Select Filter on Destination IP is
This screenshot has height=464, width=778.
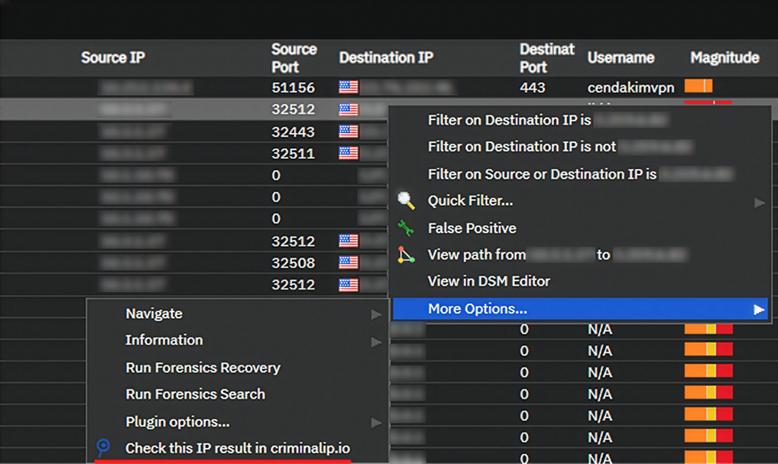click(x=510, y=120)
